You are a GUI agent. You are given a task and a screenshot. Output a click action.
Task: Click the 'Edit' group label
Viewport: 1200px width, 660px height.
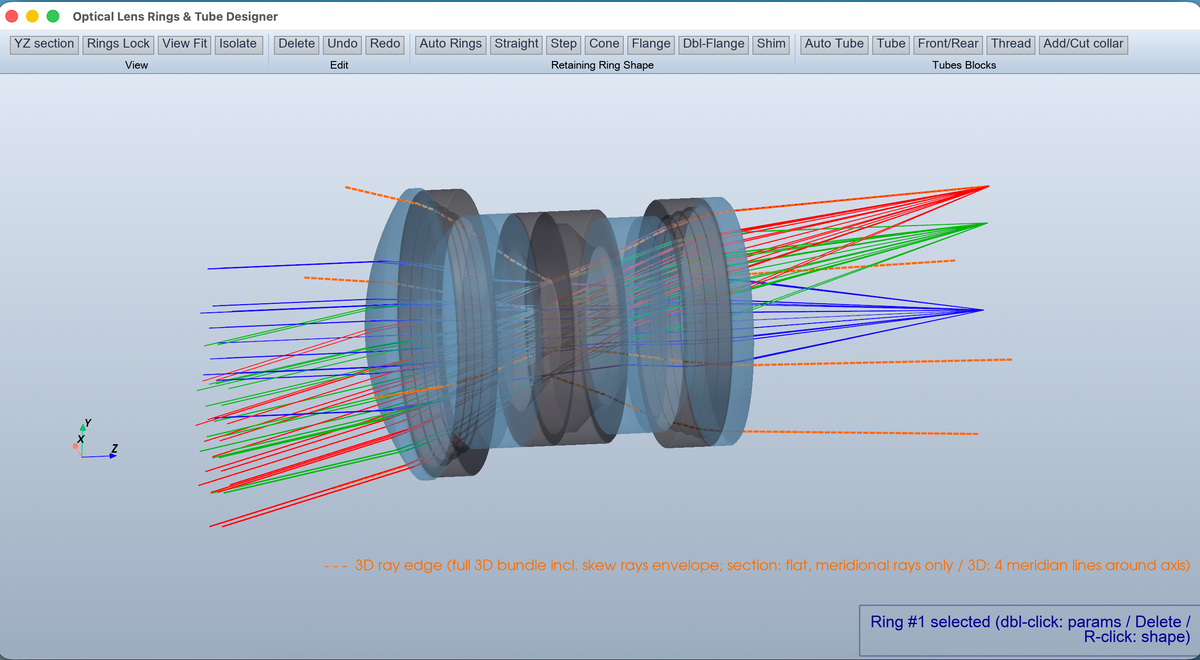pos(339,65)
